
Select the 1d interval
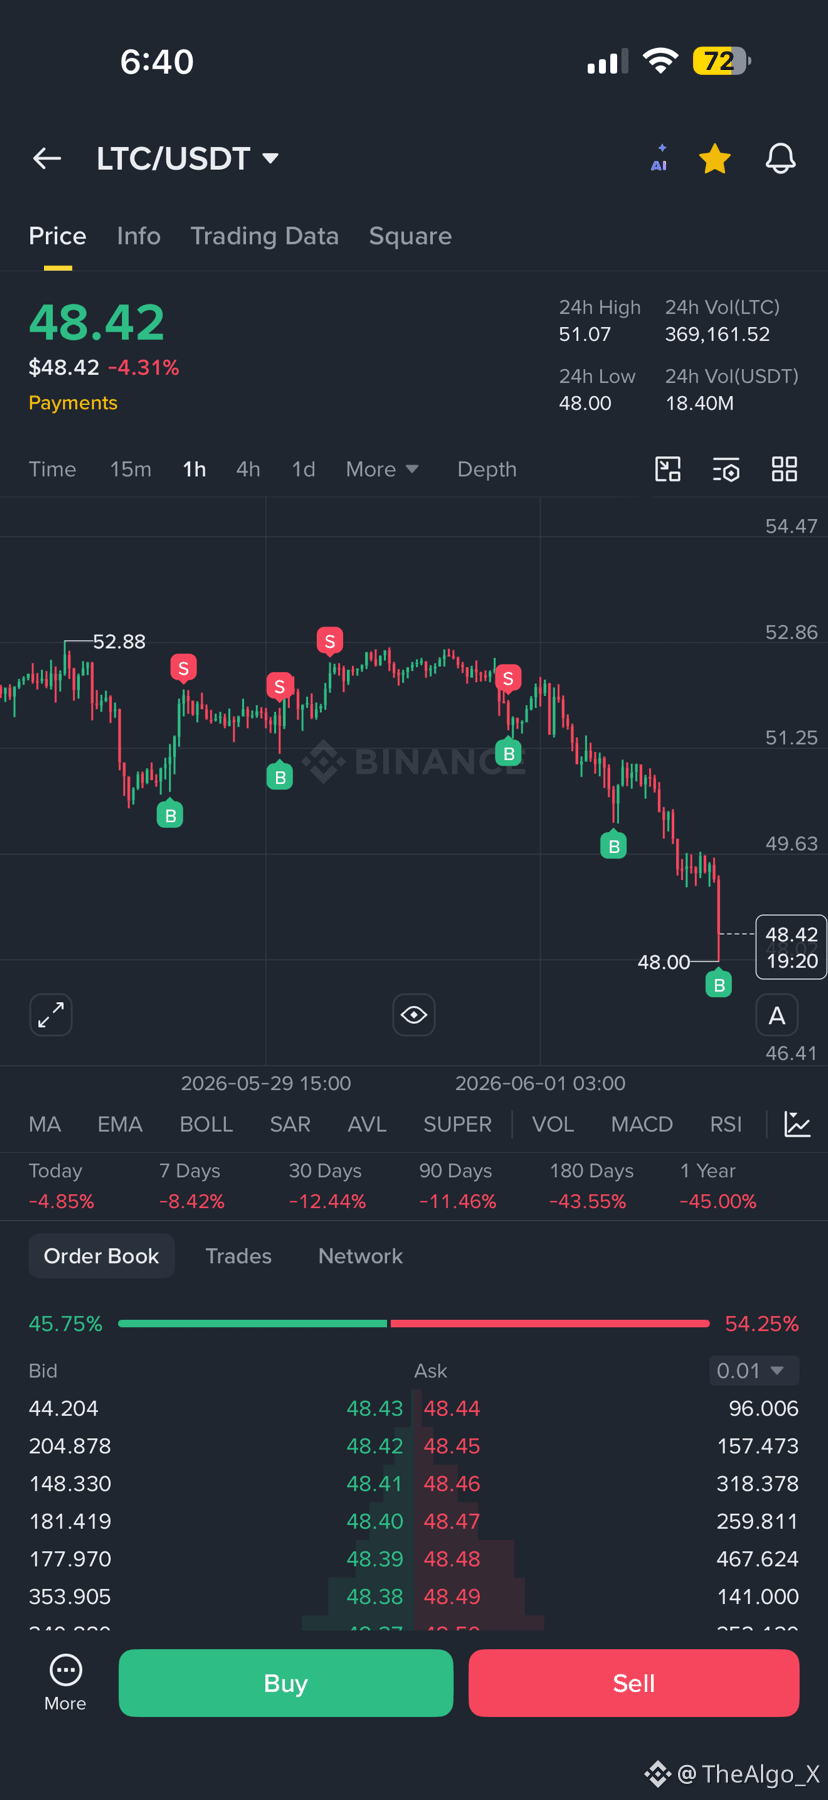(303, 469)
